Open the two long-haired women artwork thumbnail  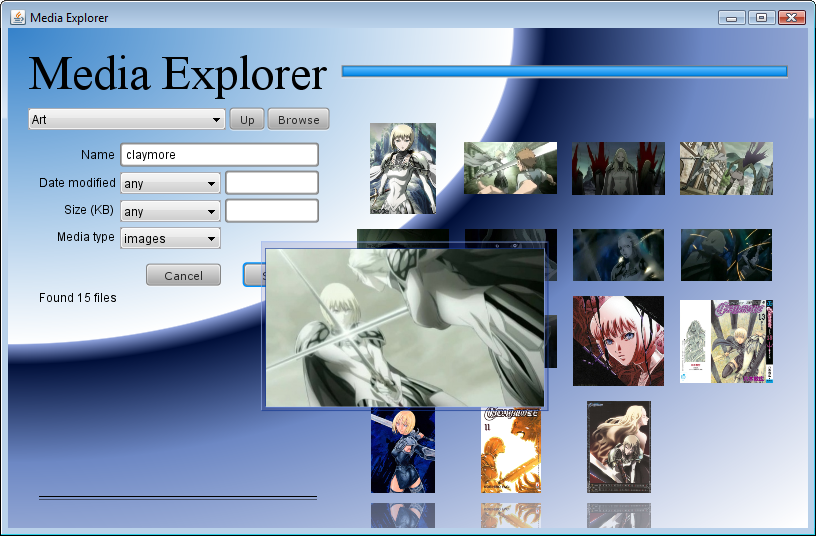619,446
